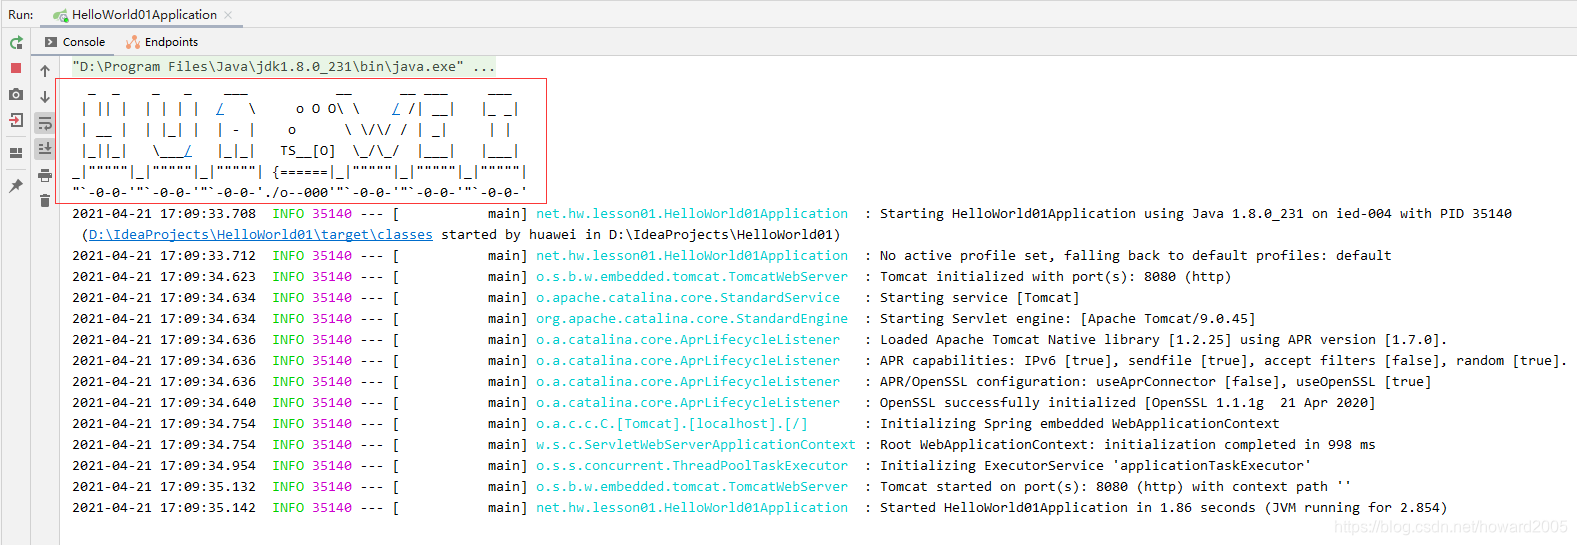Click timestamp 2021-04-21 17:09:33.708
1577x545 pixels.
[x=164, y=214]
